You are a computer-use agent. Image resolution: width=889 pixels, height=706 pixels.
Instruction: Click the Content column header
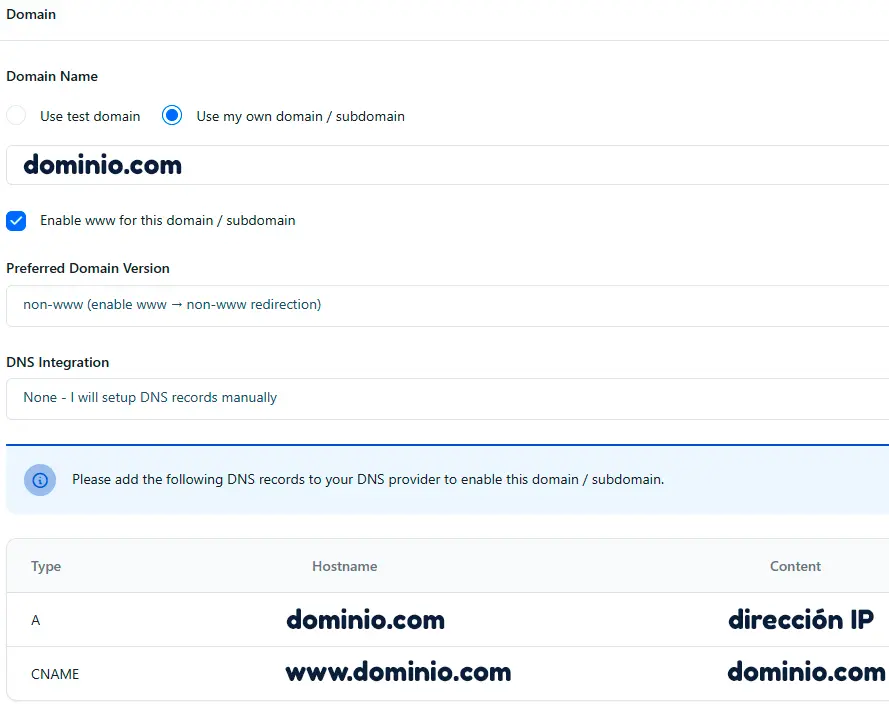795,566
